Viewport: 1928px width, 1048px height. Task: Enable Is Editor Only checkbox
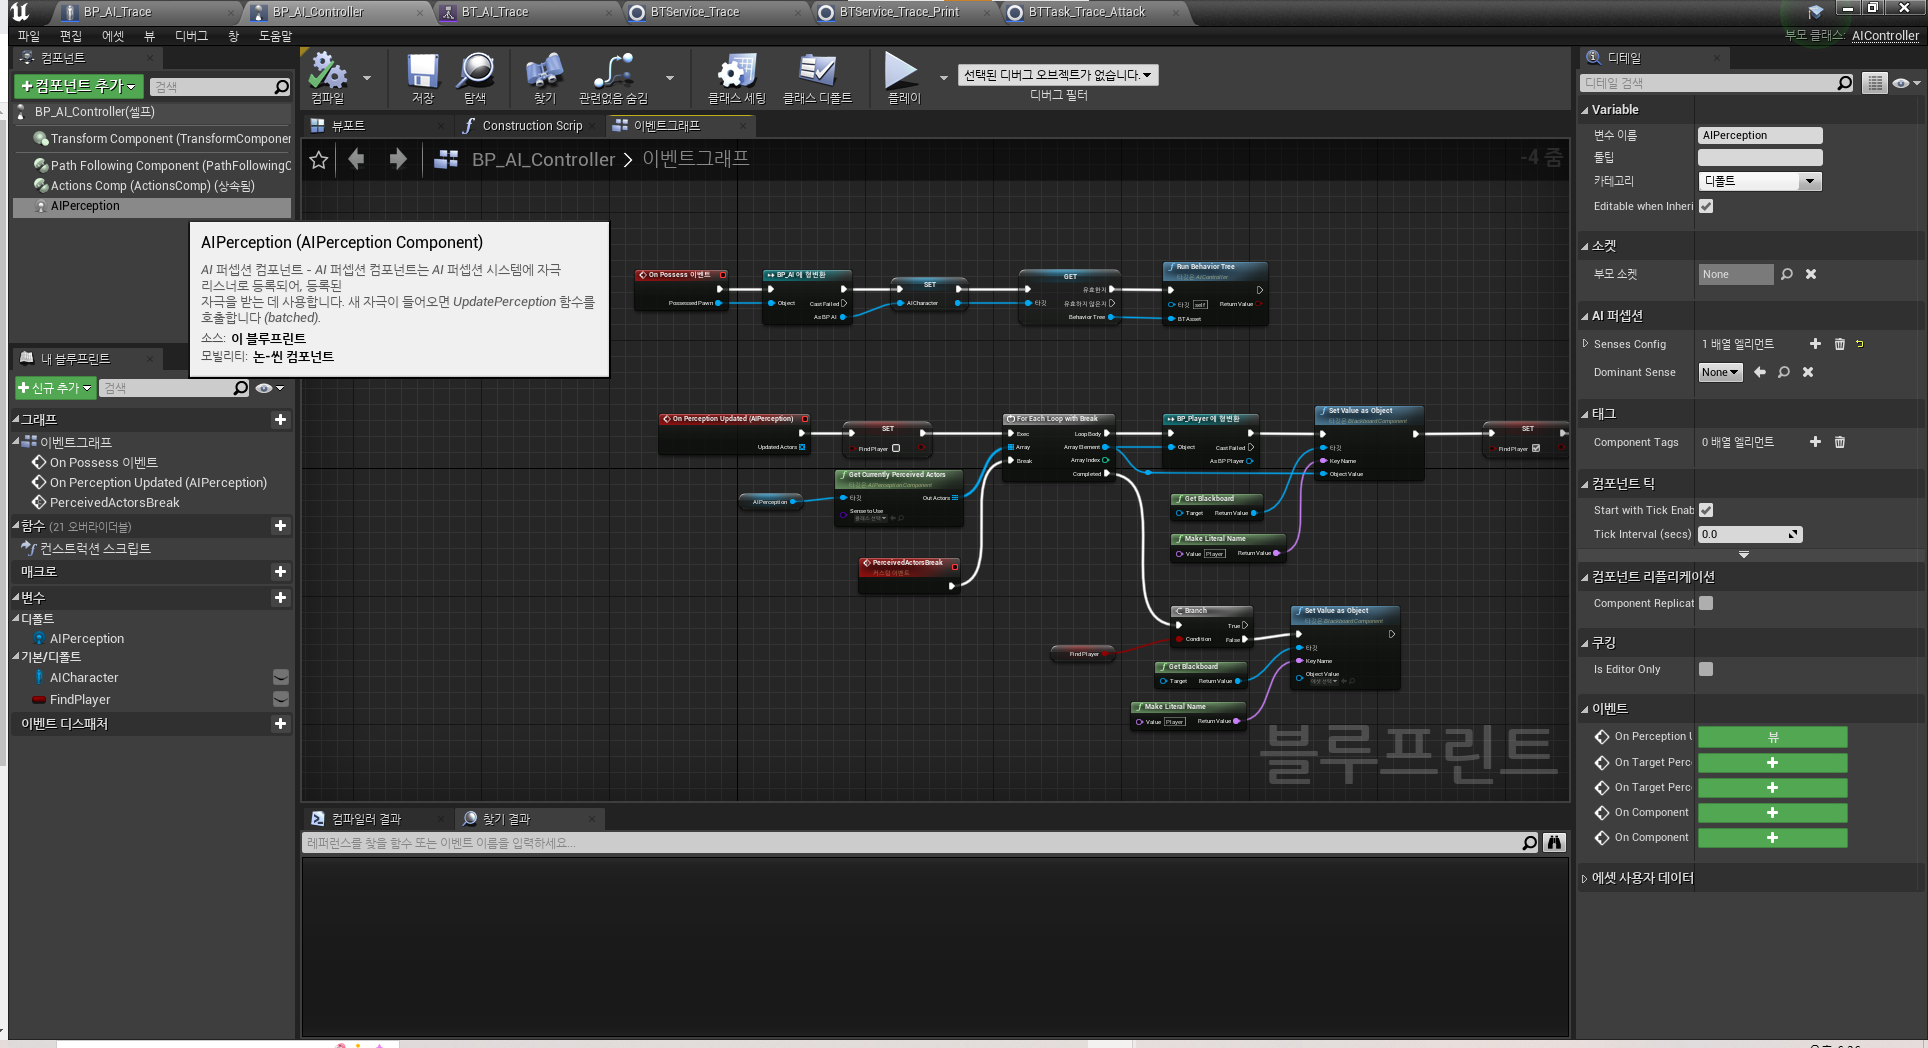[1706, 669]
